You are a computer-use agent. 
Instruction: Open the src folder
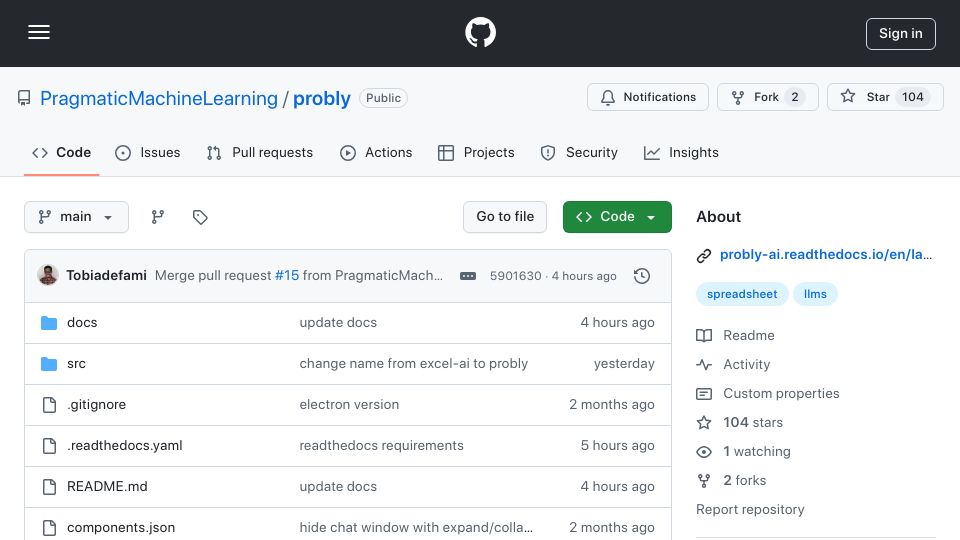pyautogui.click(x=77, y=364)
